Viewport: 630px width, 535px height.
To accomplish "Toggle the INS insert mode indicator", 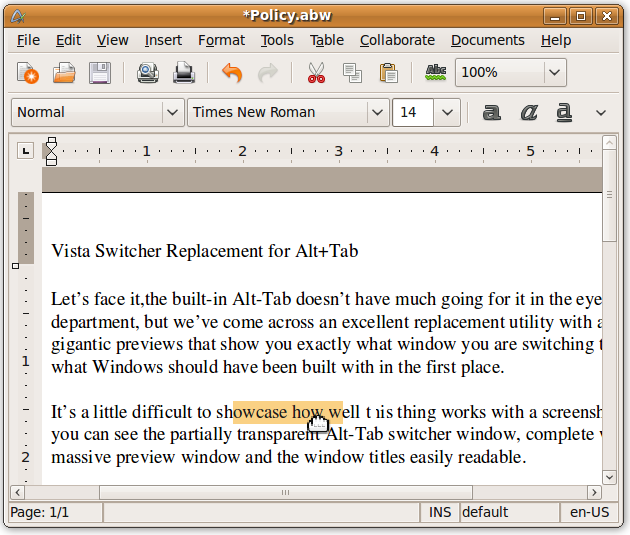I will pos(440,512).
